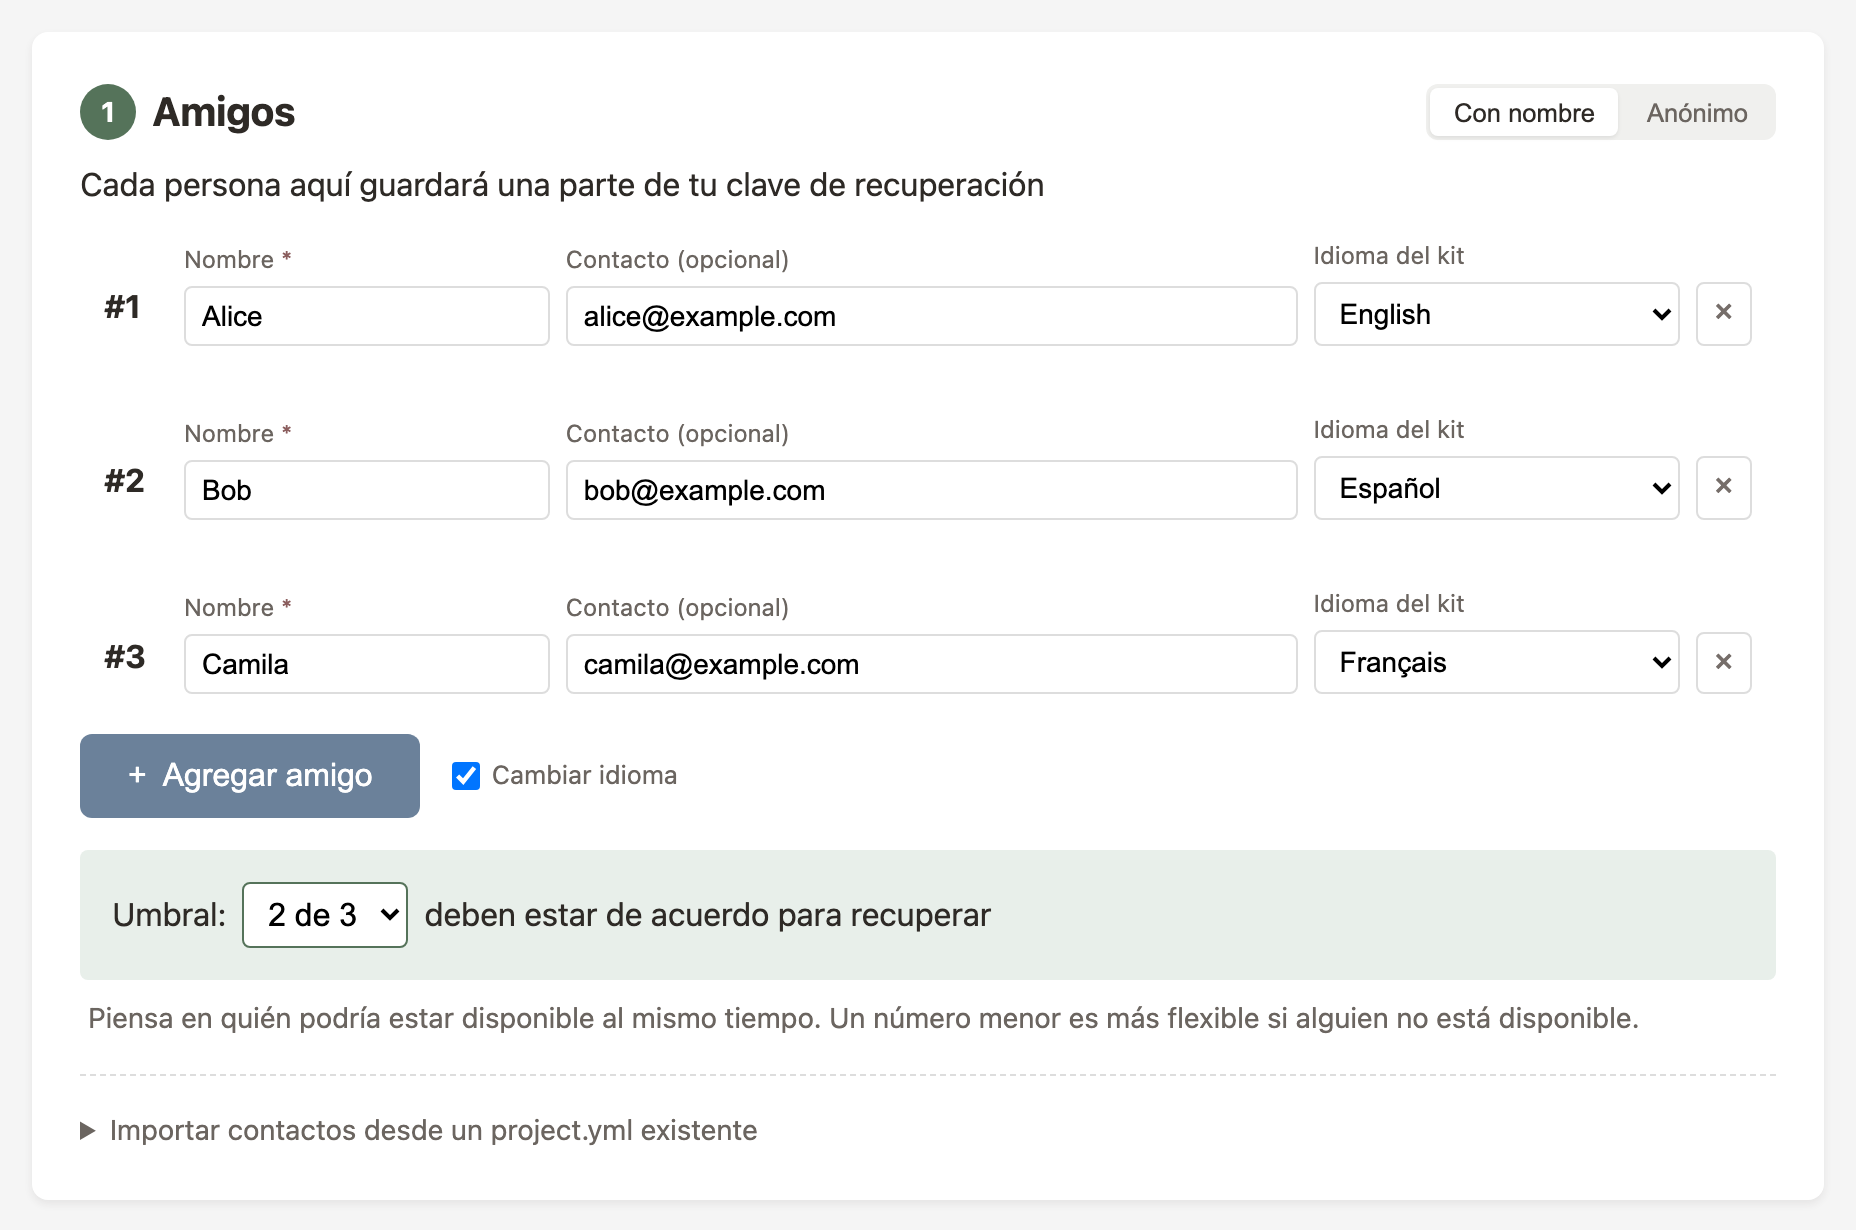Edit Alice's contact email field

pyautogui.click(x=930, y=316)
